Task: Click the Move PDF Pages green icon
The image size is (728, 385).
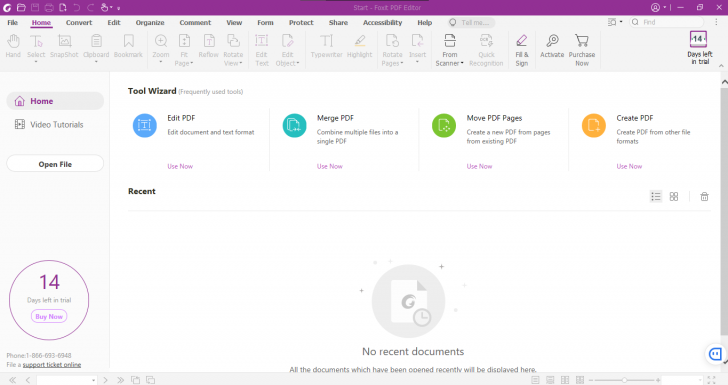Action: pos(444,125)
